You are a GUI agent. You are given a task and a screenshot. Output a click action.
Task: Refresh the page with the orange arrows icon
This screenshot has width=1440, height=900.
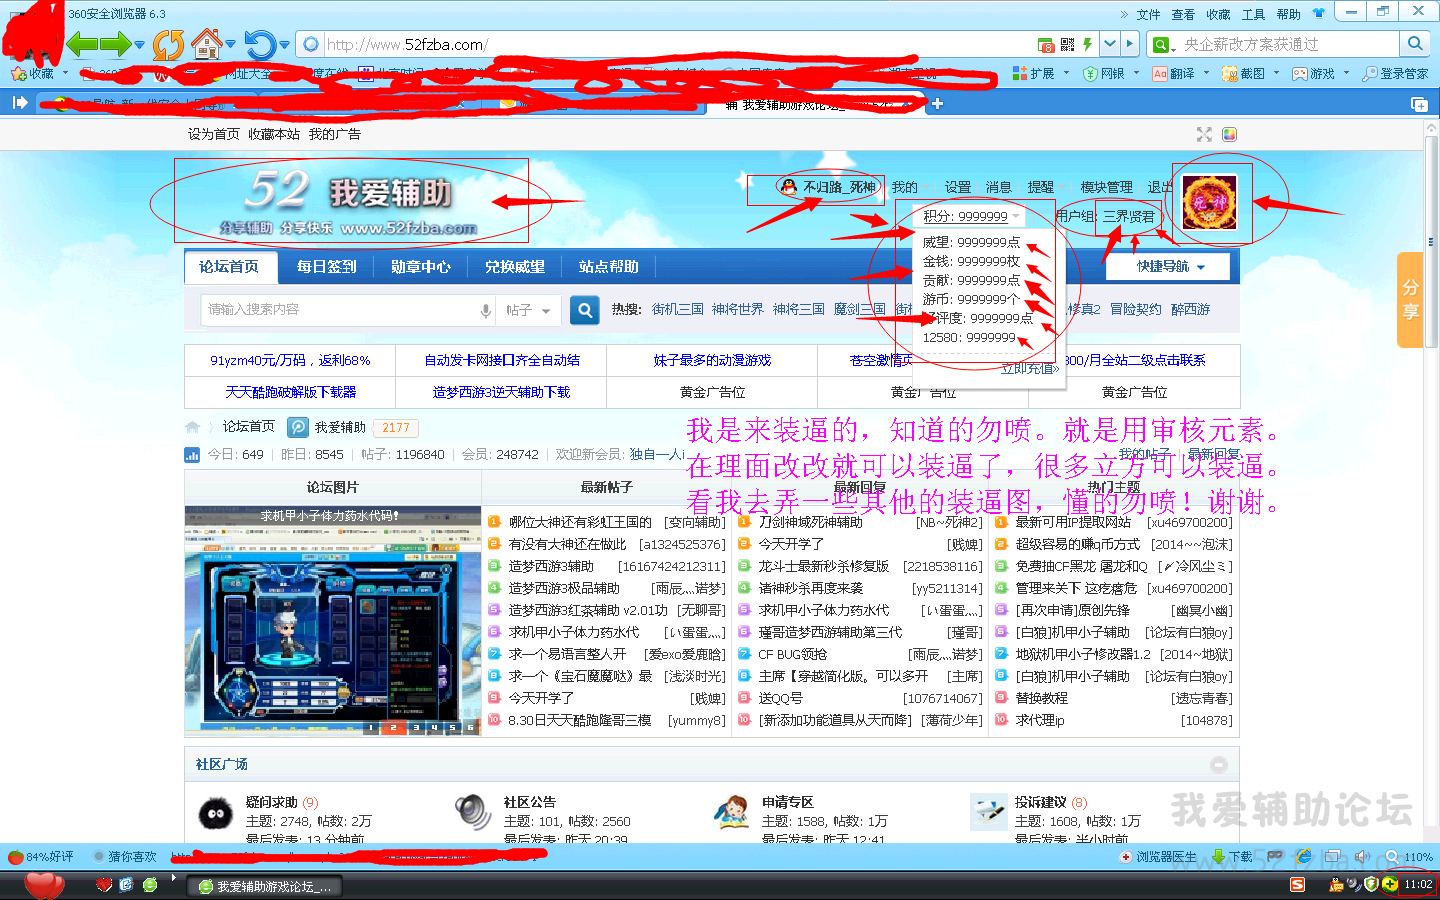169,44
